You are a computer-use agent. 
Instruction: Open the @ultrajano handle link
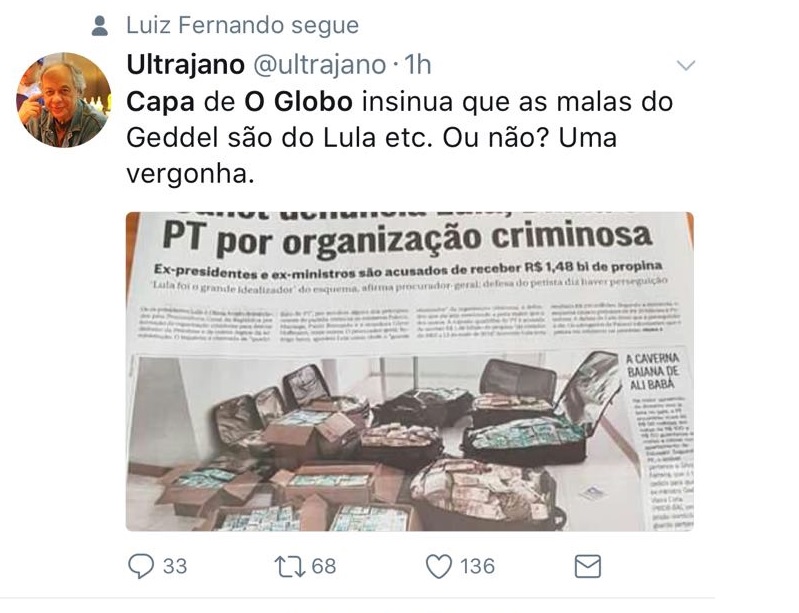point(319,65)
